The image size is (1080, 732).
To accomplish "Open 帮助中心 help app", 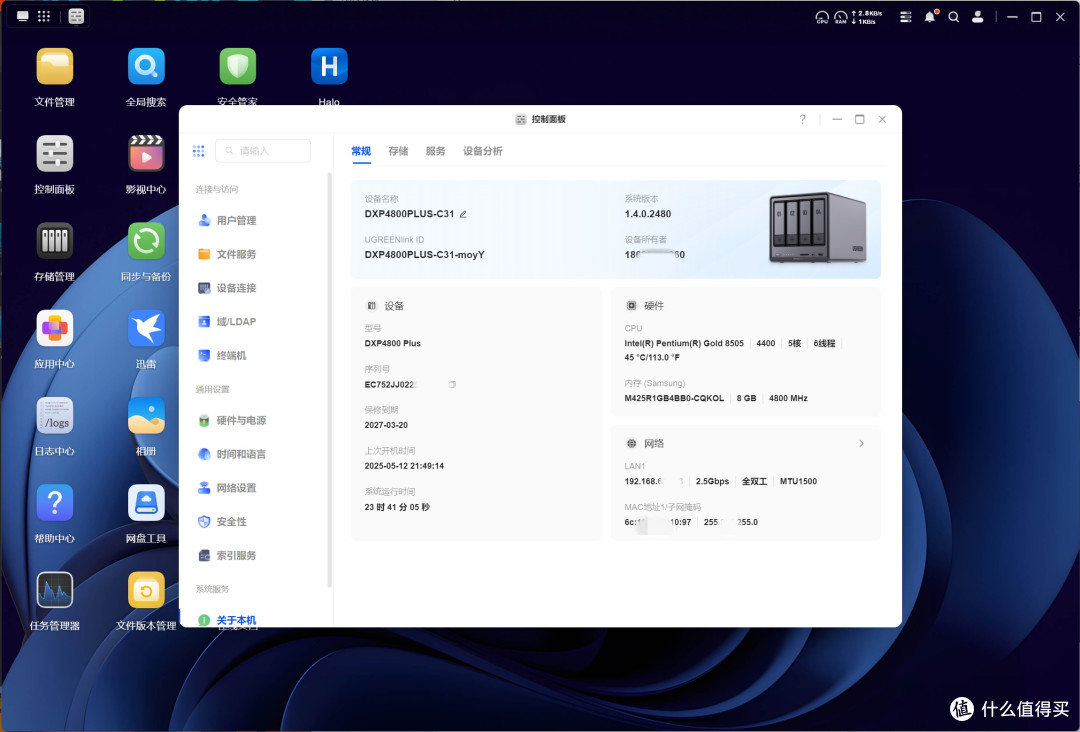I will (54, 503).
